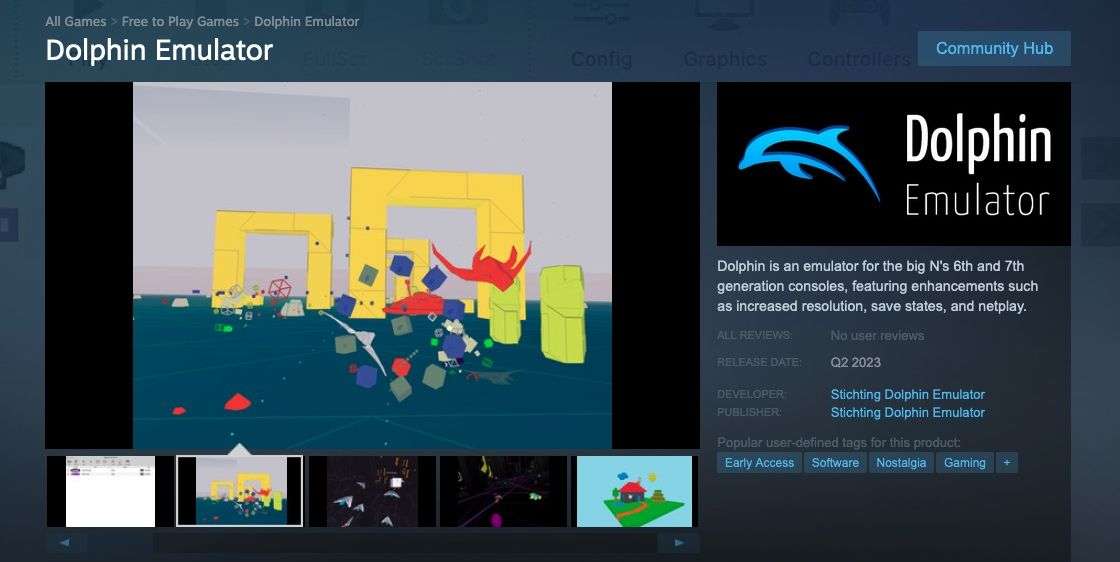Select the Early Access tag

pyautogui.click(x=759, y=463)
